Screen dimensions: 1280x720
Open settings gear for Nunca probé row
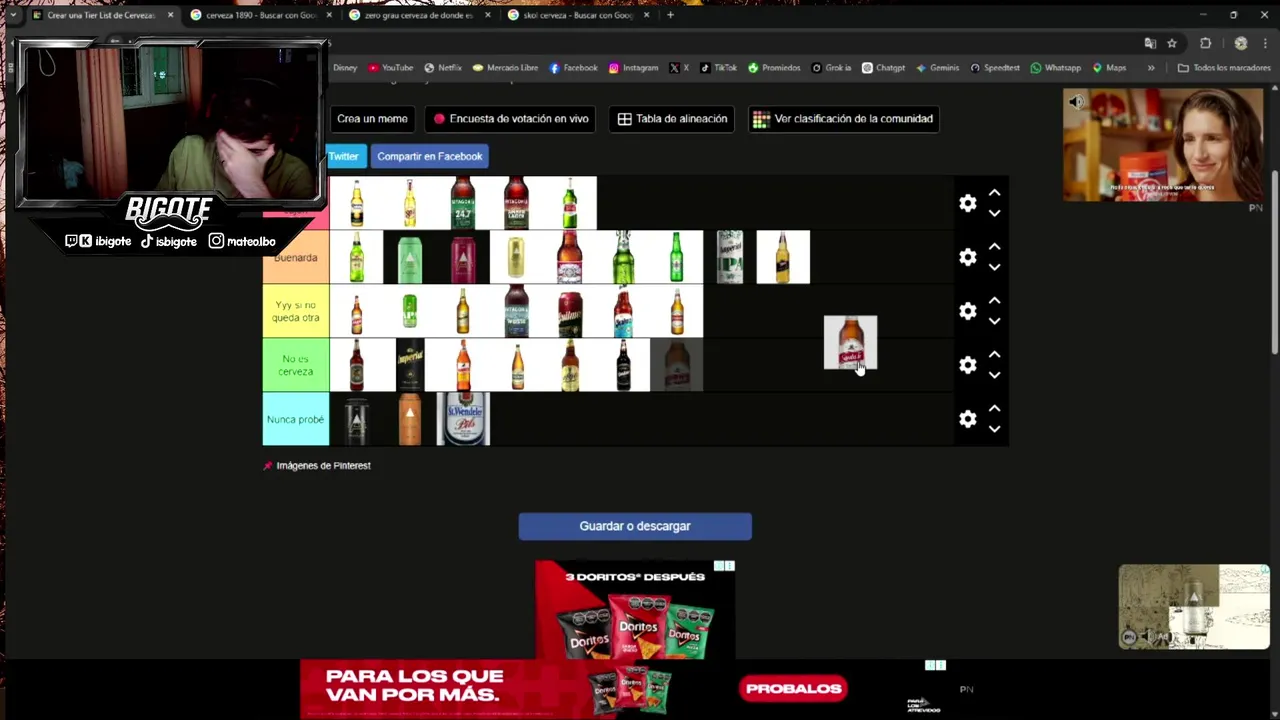[967, 419]
